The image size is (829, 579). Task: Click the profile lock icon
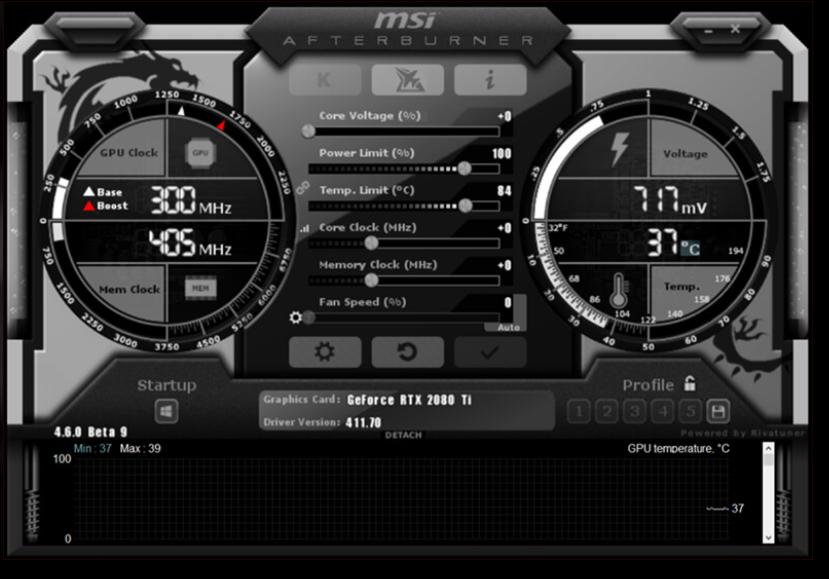689,383
